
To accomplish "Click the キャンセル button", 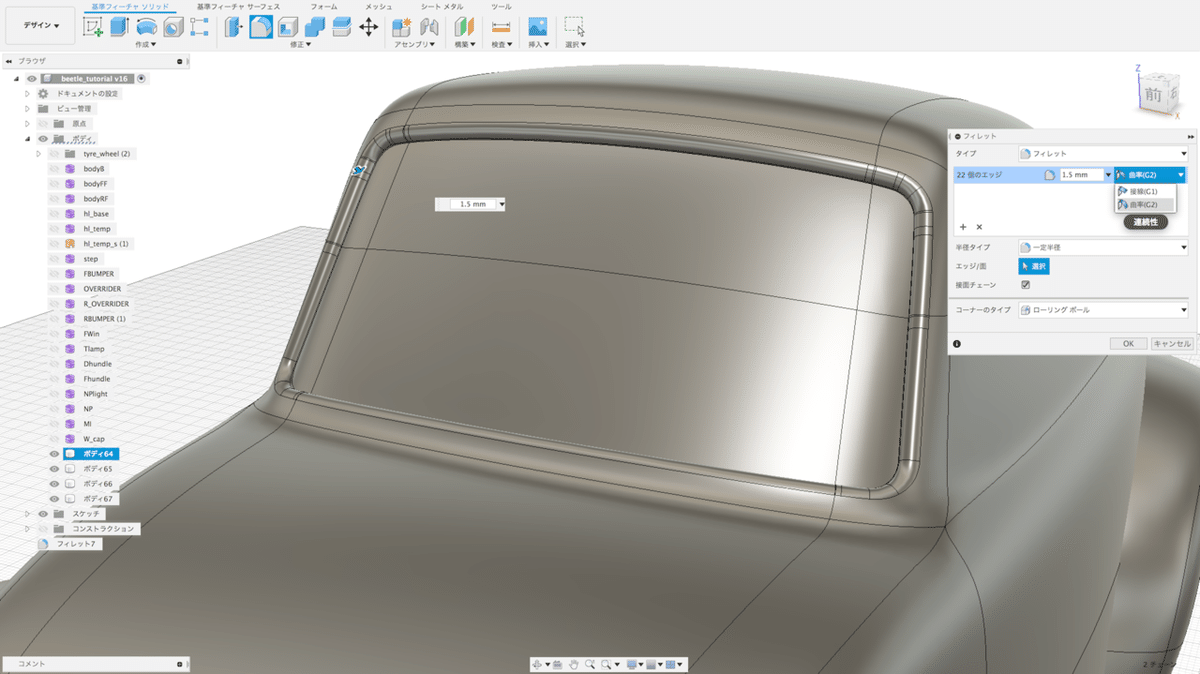I will coord(1171,343).
